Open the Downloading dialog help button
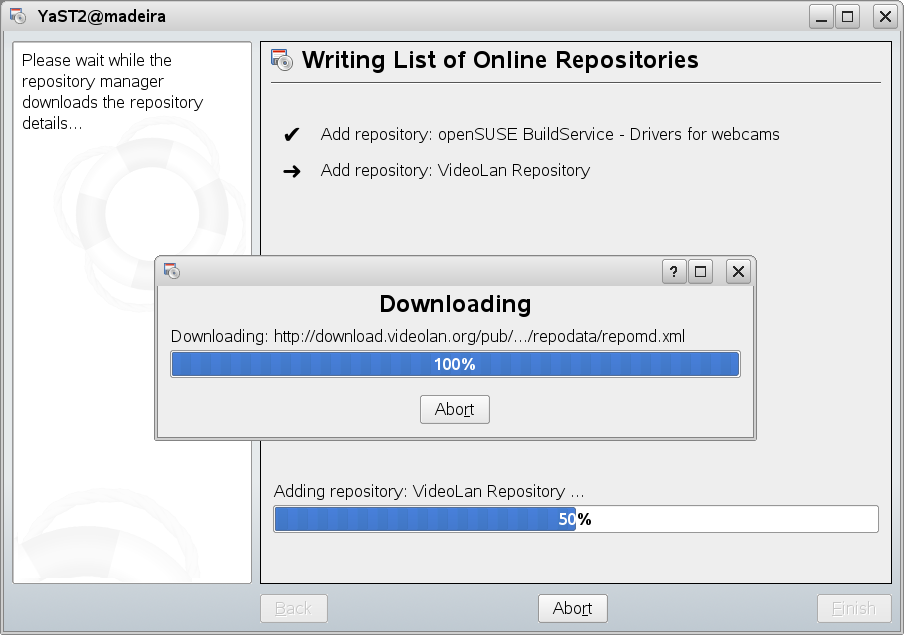 pyautogui.click(x=674, y=272)
